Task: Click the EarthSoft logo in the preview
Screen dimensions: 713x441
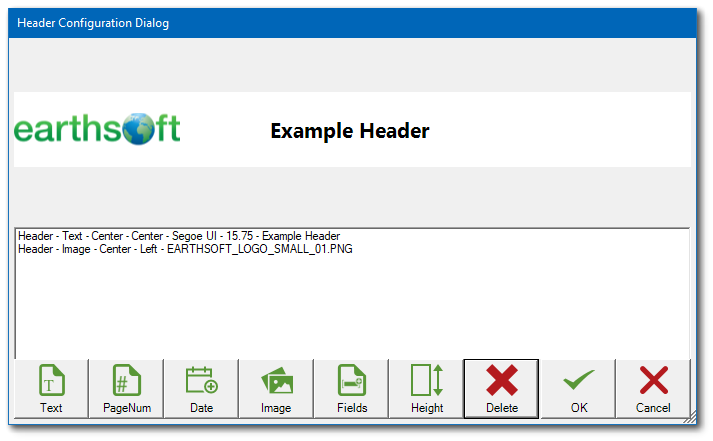Action: pyautogui.click(x=97, y=129)
